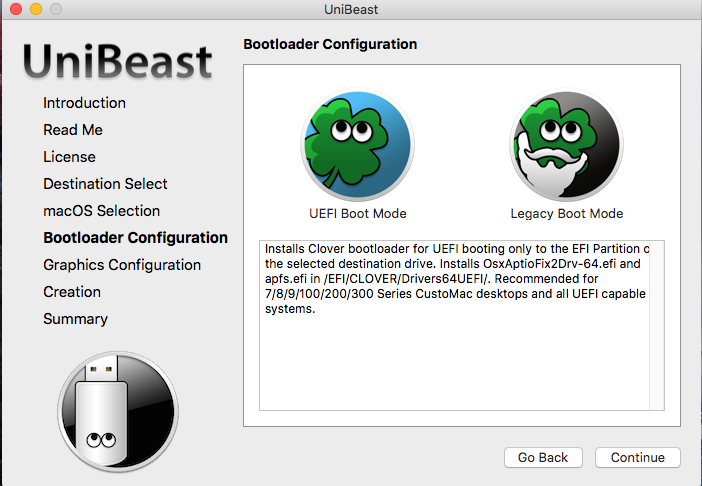
Task: Click the UEFI Boot Mode label
Action: (358, 213)
